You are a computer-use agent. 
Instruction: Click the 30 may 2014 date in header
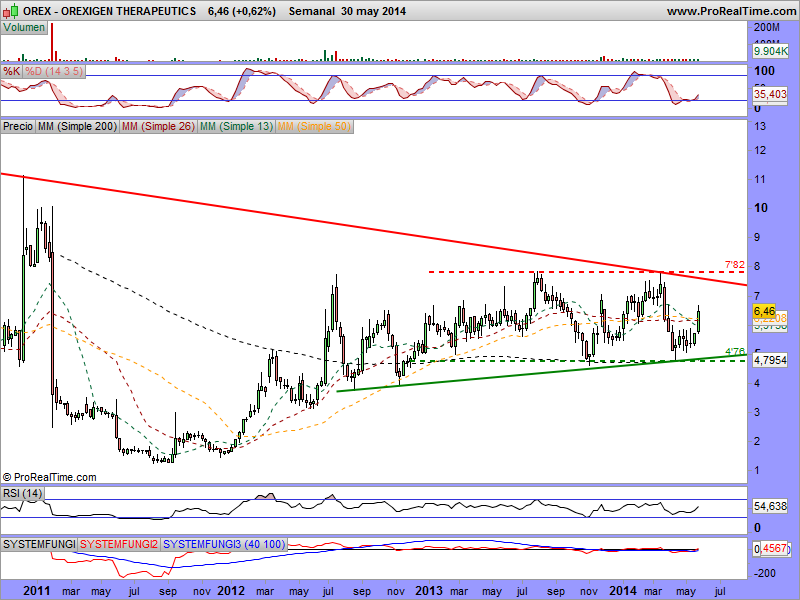coord(373,11)
